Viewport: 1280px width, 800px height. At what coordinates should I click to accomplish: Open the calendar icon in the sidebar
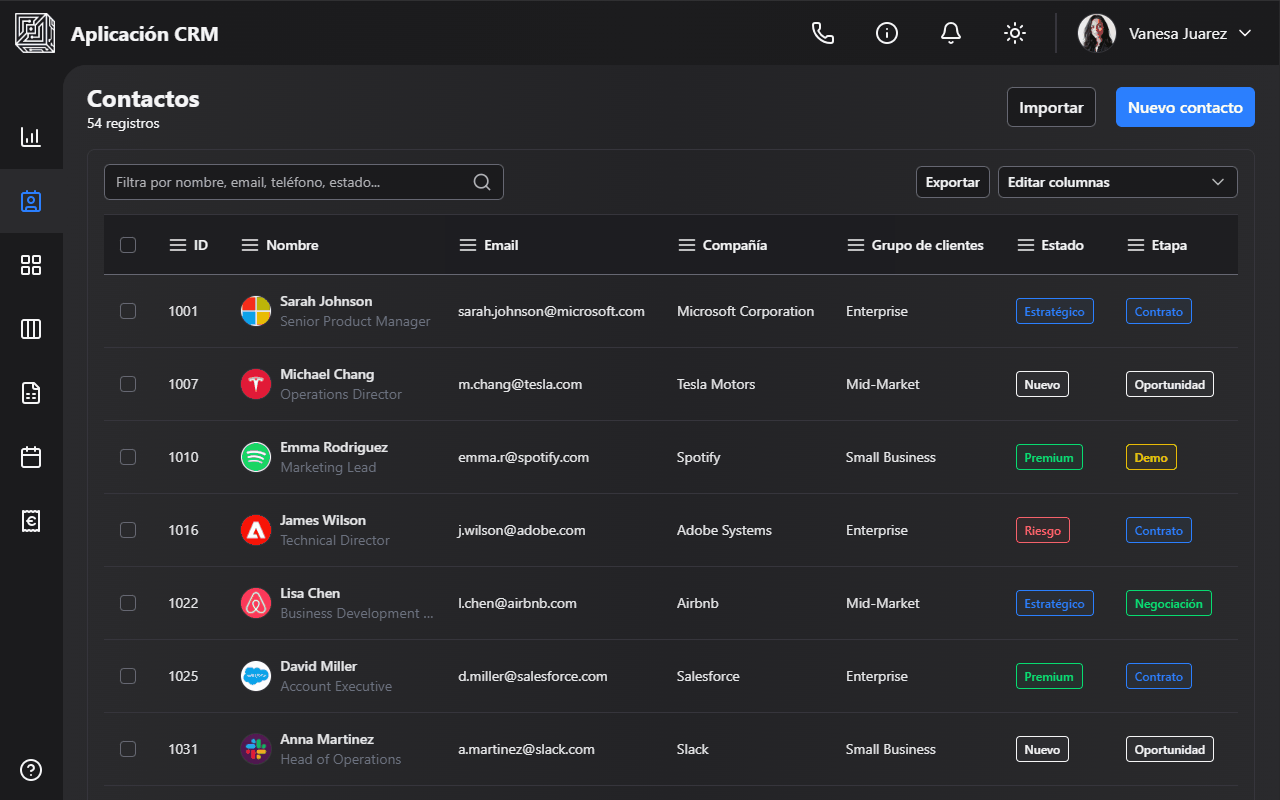(x=31, y=457)
